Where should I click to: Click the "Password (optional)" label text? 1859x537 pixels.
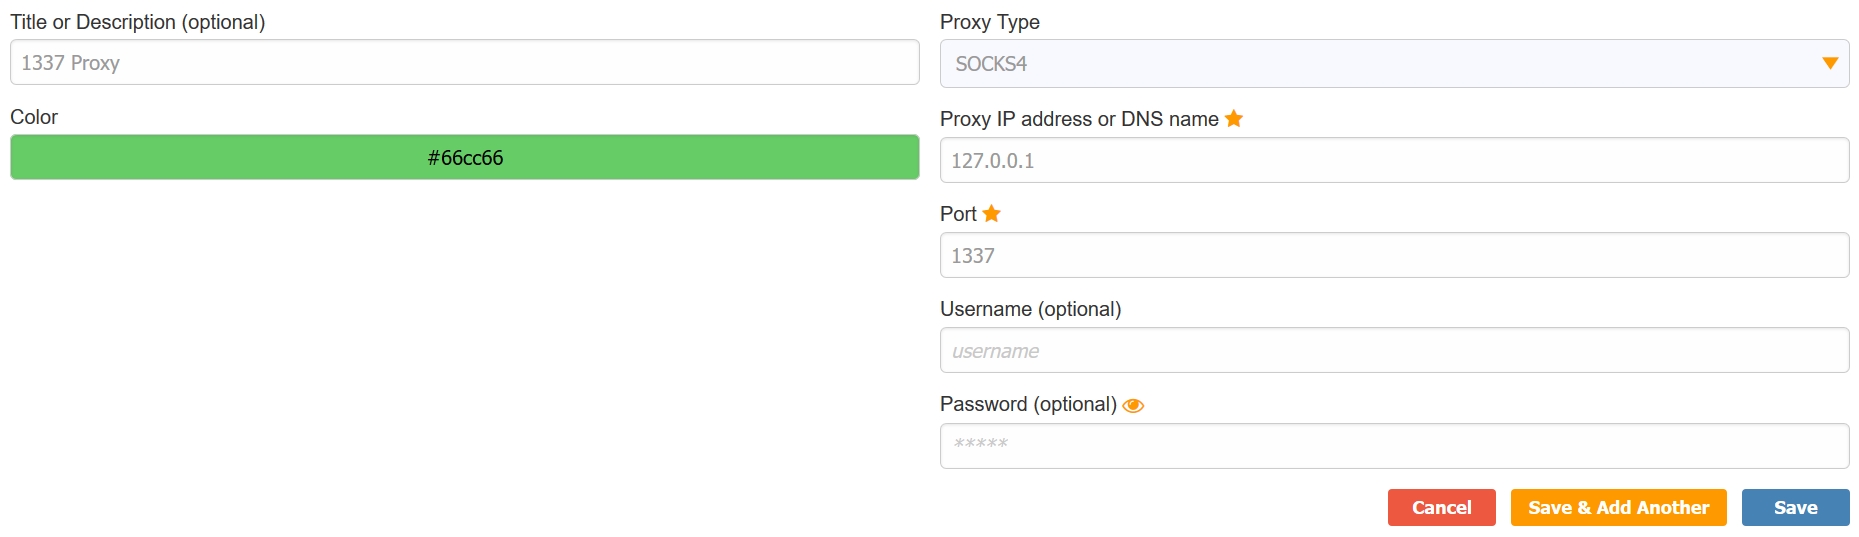pyautogui.click(x=1028, y=404)
